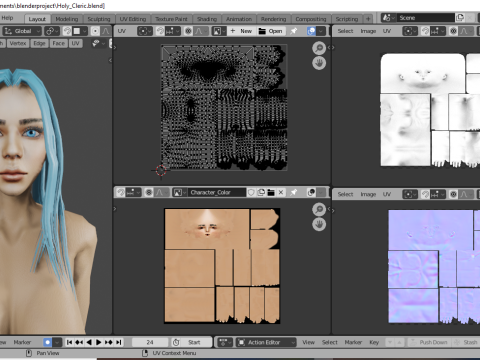Click the new image copy icon beside Character_Color
This screenshot has width=480, height=360.
[x=261, y=192]
